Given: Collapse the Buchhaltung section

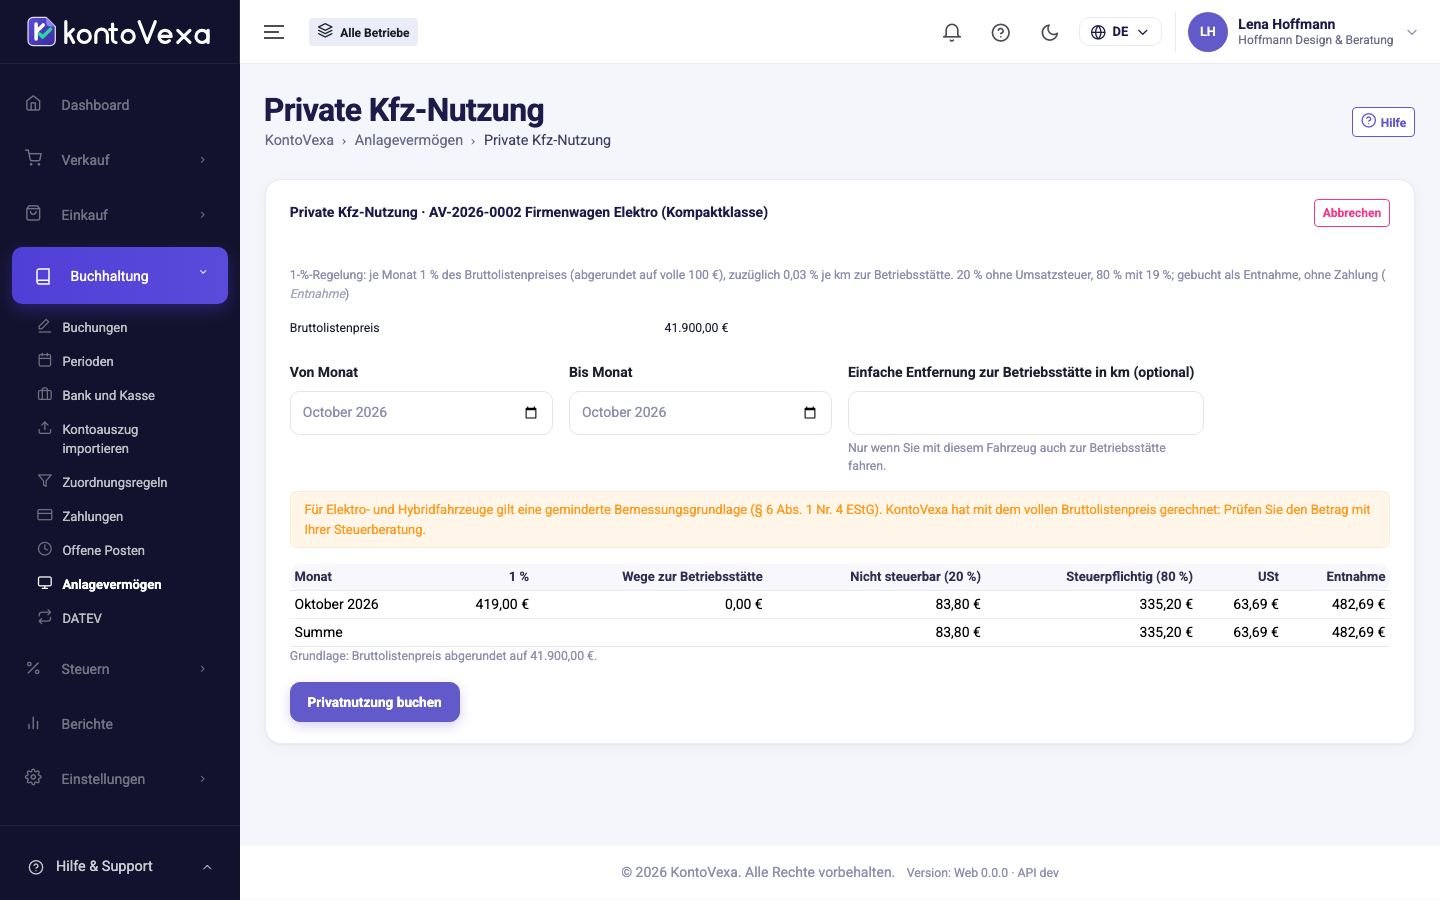Looking at the screenshot, I should pyautogui.click(x=120, y=276).
